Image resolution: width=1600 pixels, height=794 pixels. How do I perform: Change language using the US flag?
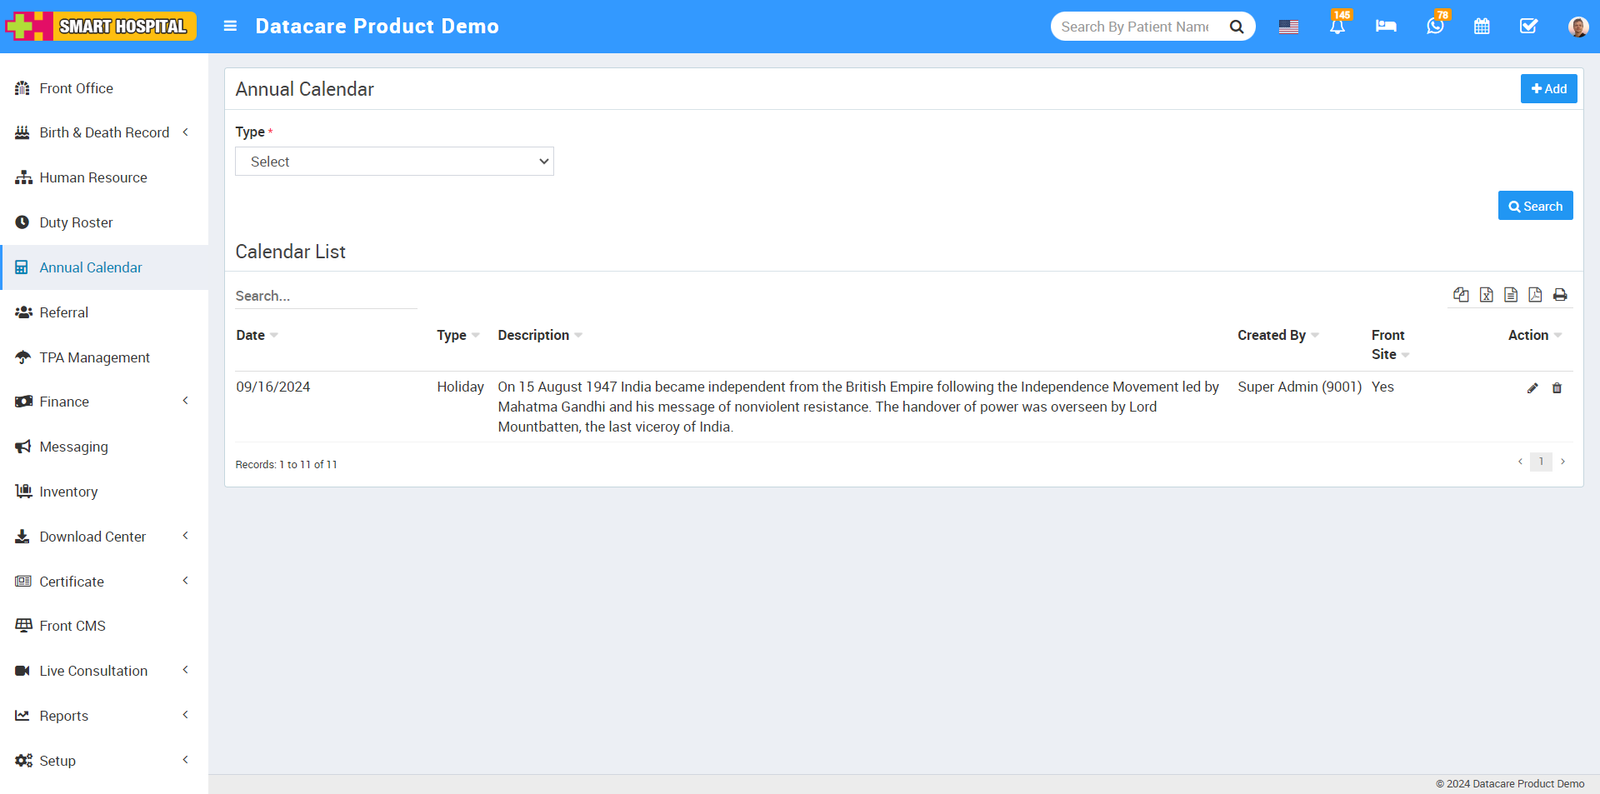point(1288,27)
